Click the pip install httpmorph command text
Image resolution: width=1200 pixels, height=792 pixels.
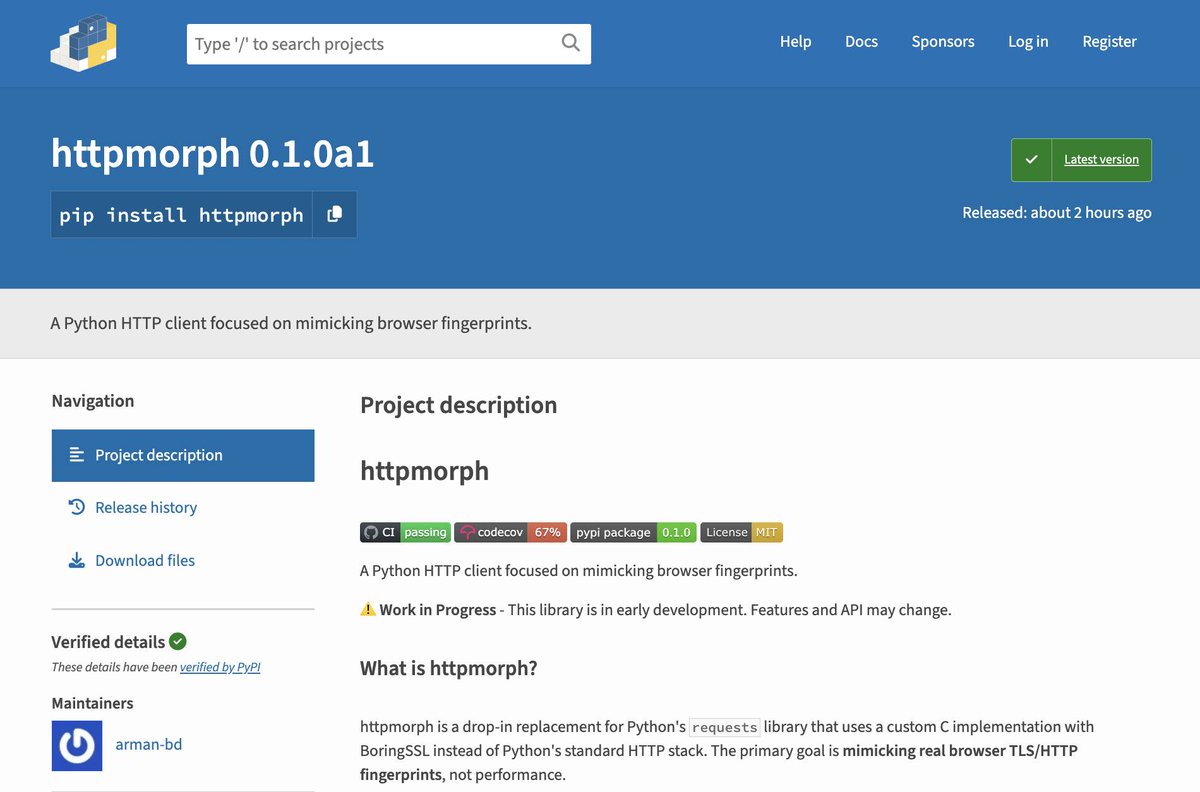(x=181, y=215)
